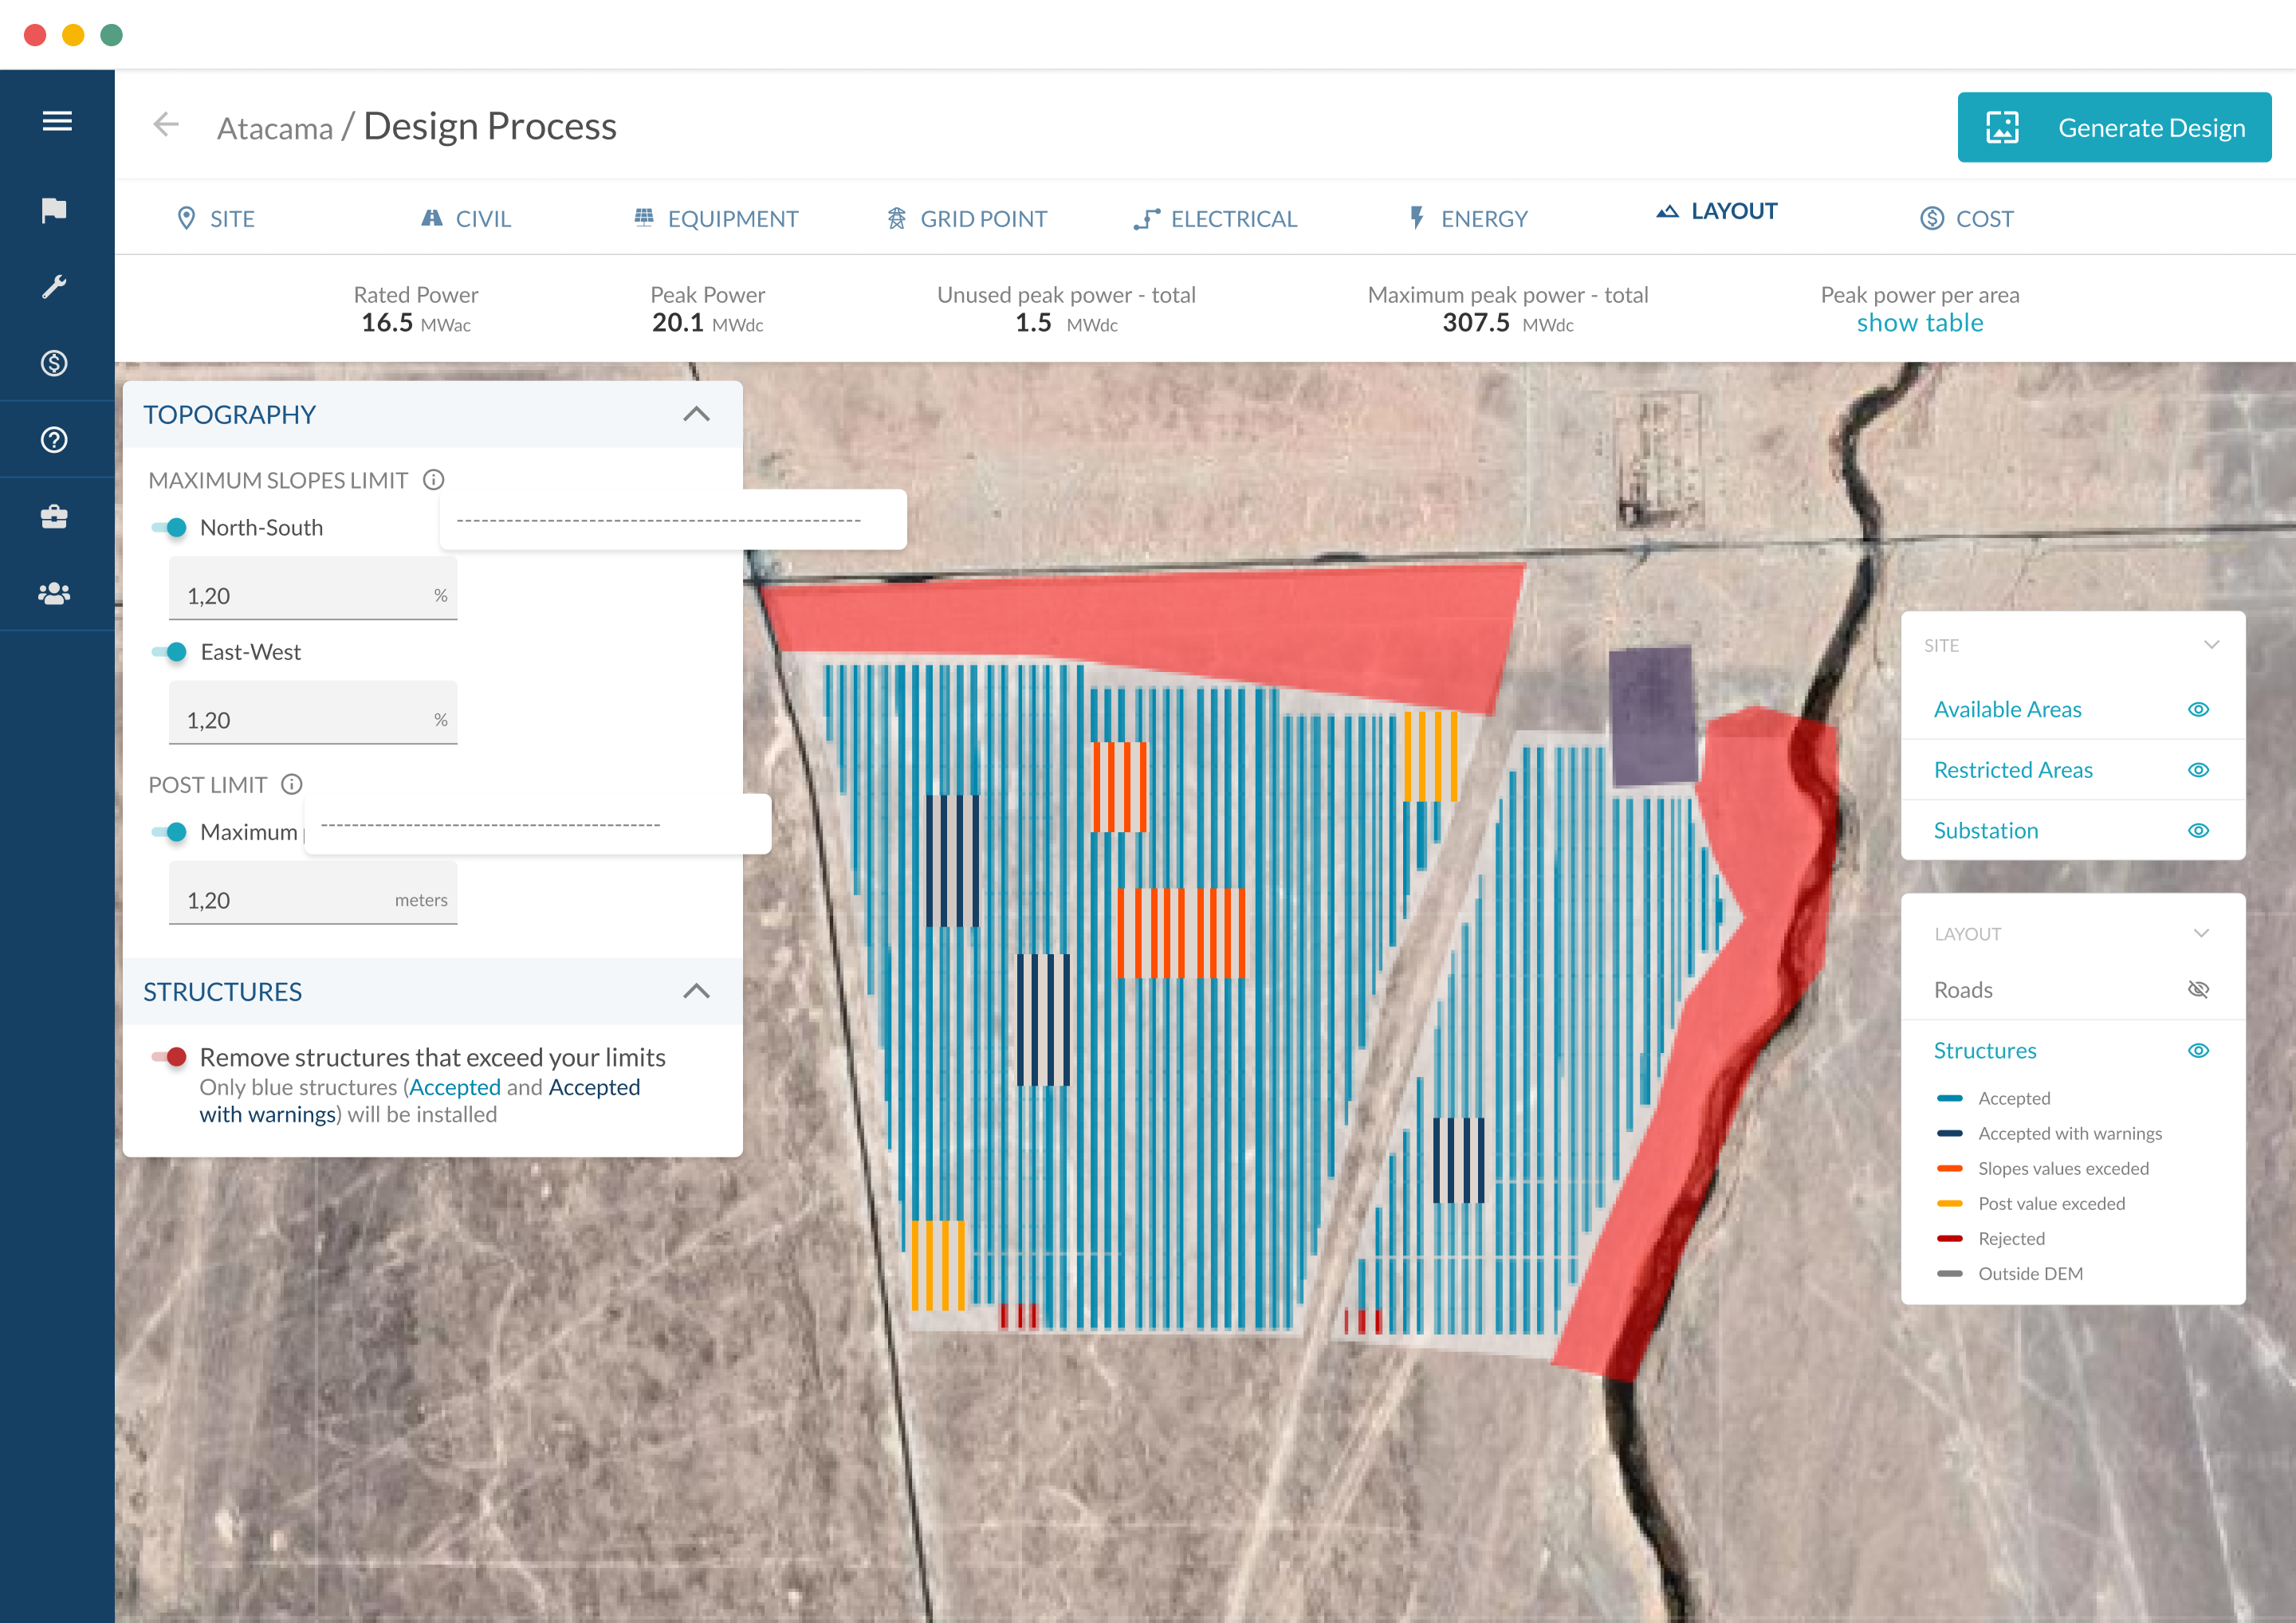The image size is (2296, 1623).
Task: Show the Roads layer visibility
Action: click(2197, 990)
